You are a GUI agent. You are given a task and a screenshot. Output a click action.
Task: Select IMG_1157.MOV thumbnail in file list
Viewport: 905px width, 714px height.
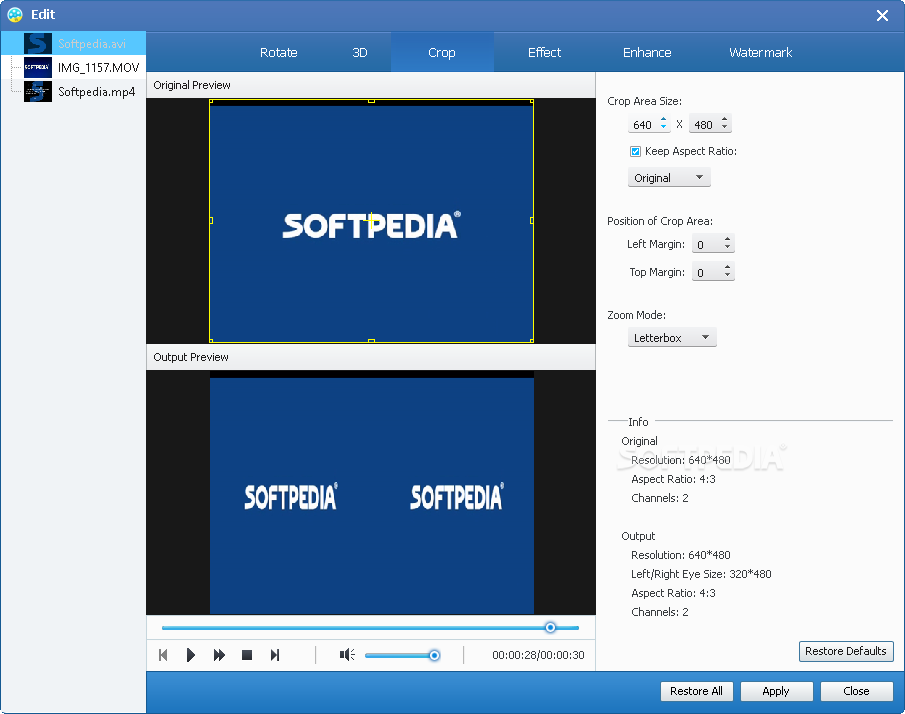(x=38, y=68)
